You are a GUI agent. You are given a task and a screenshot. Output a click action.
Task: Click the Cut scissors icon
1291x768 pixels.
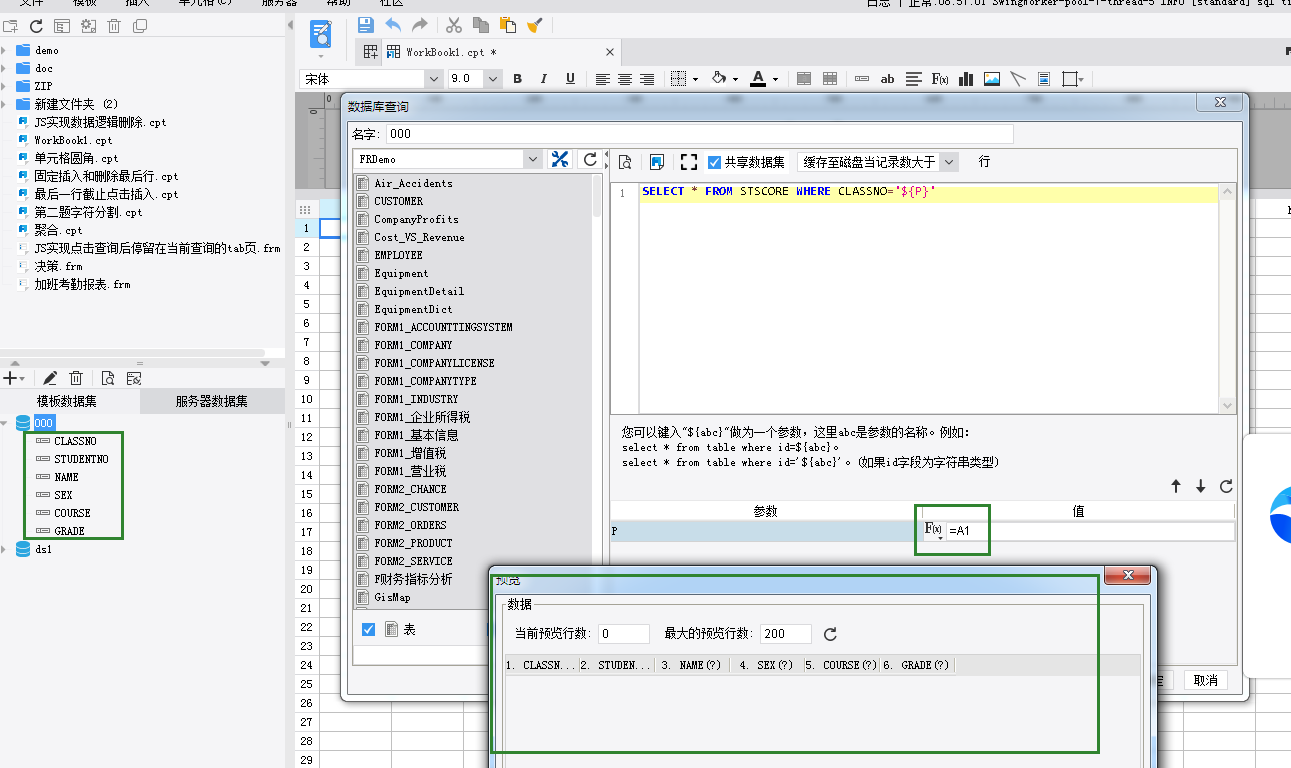coord(454,25)
